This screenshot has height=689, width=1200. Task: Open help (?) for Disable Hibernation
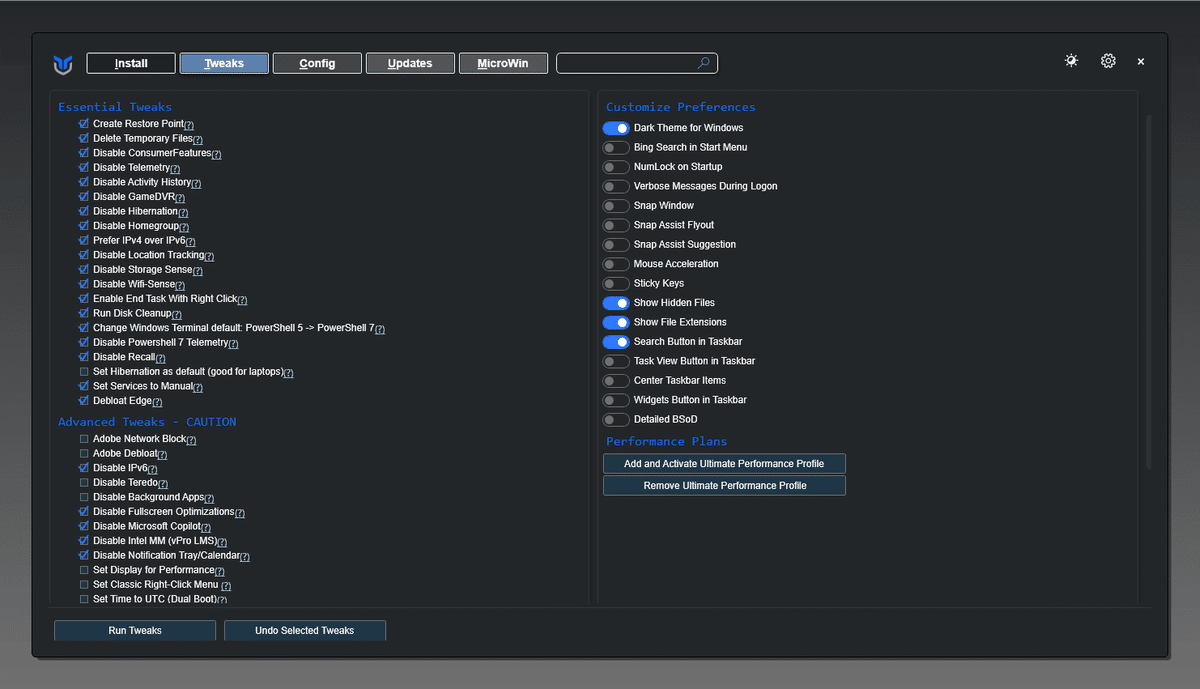click(x=183, y=213)
